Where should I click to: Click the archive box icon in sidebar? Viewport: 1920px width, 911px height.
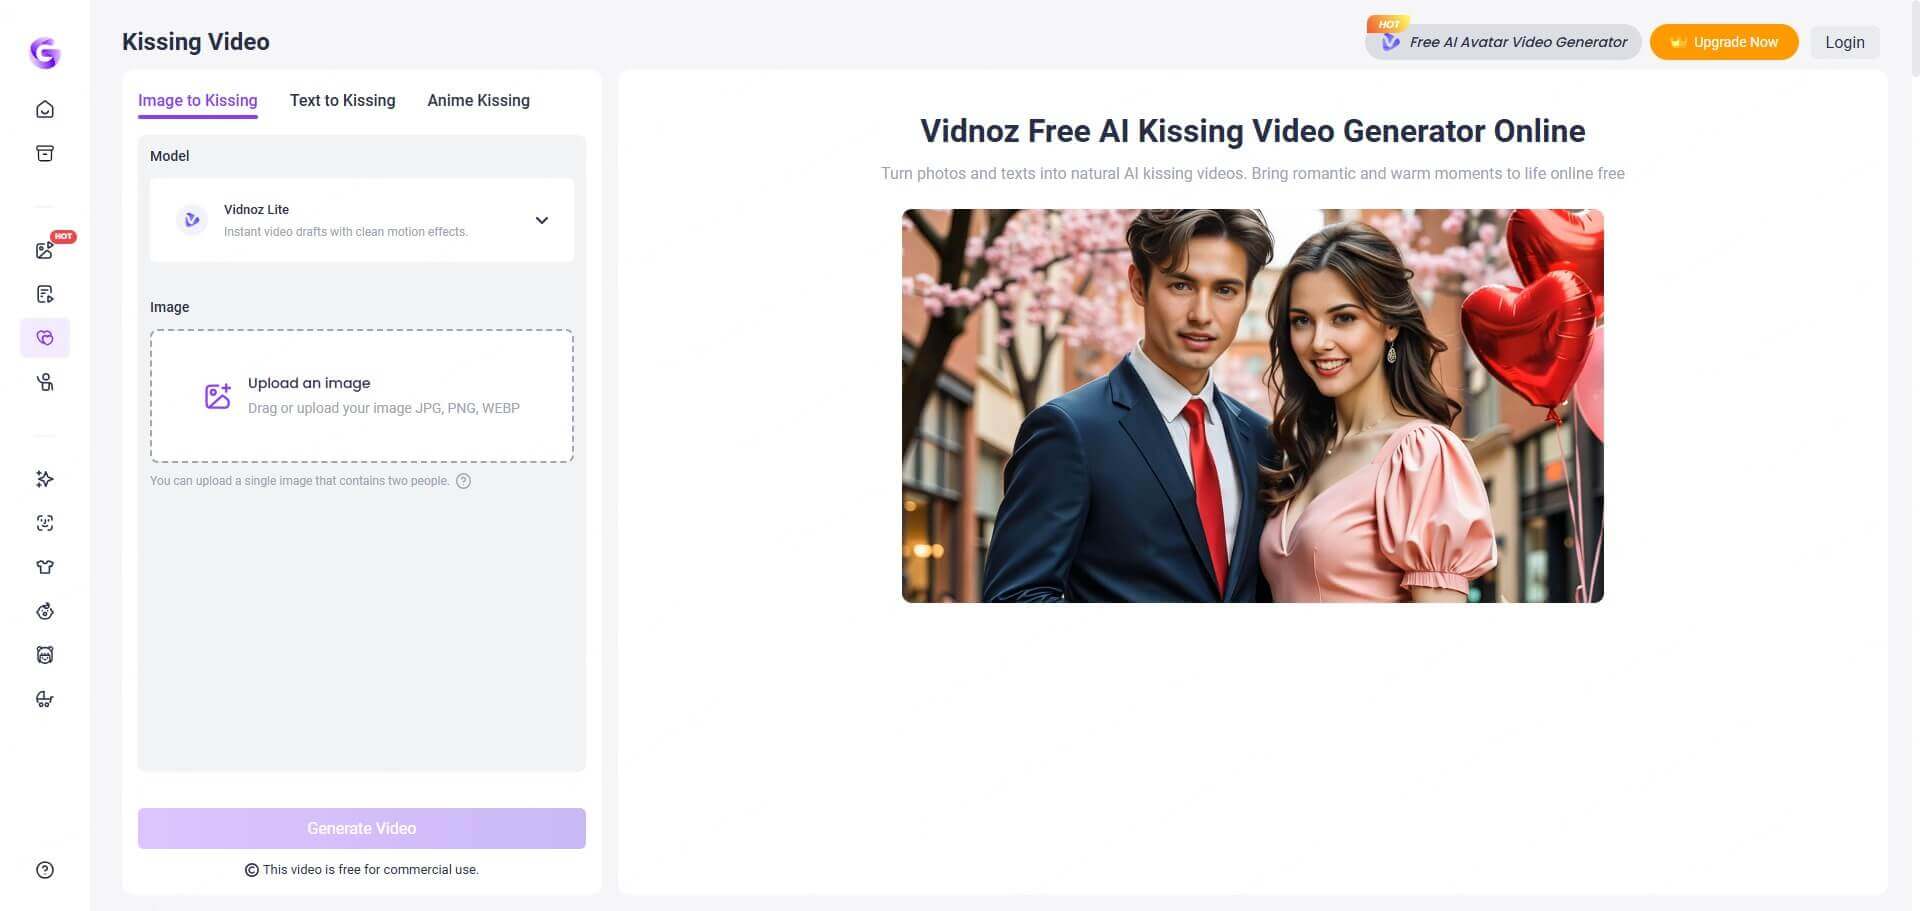(44, 152)
